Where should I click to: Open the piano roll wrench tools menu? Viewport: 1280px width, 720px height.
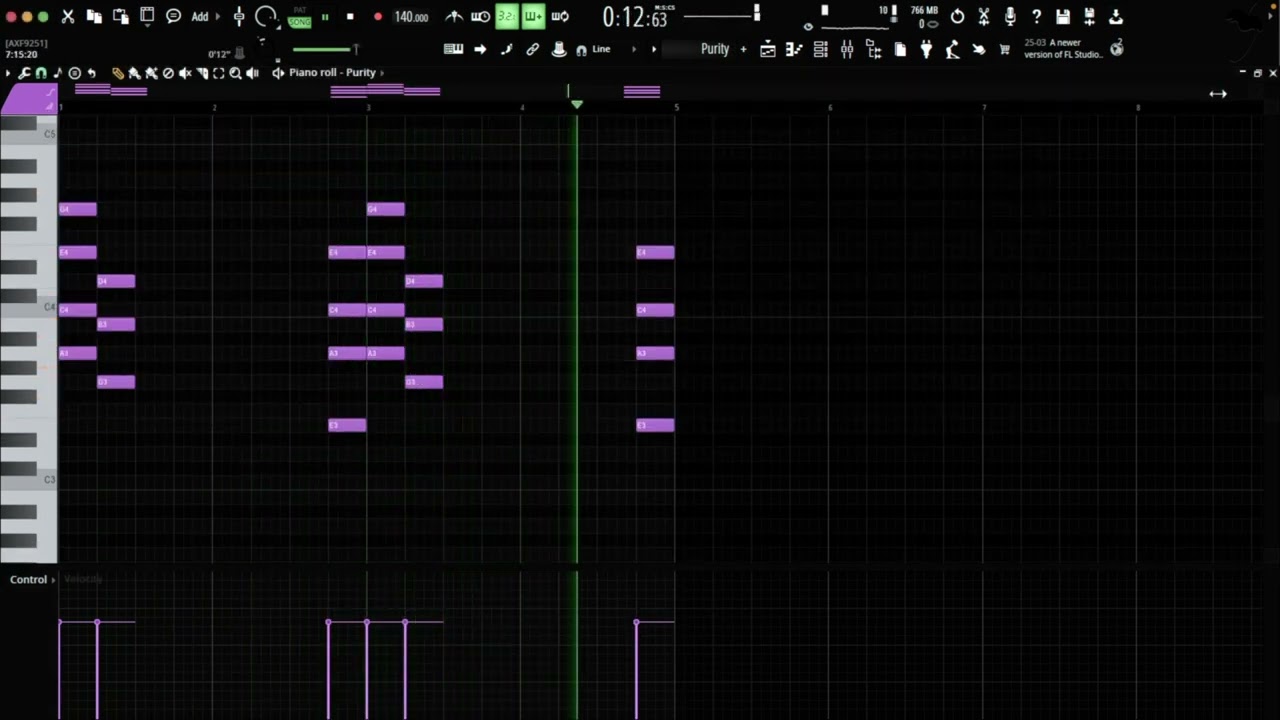tap(24, 73)
